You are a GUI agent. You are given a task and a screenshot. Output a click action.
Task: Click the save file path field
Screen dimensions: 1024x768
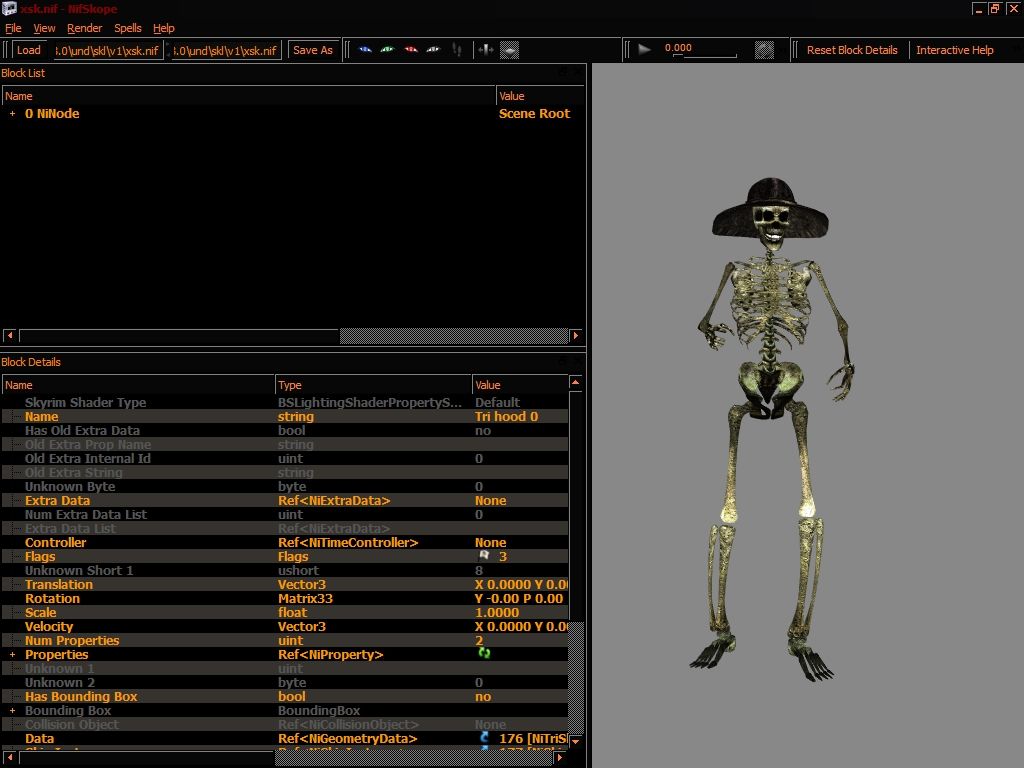pyautogui.click(x=227, y=51)
